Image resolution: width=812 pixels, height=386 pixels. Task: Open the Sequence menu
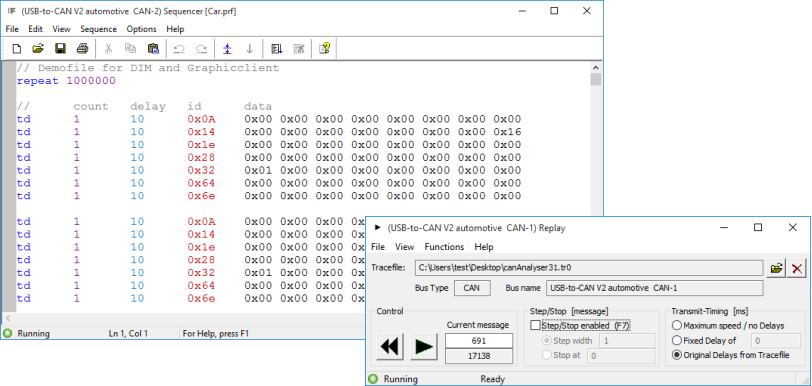[x=98, y=29]
